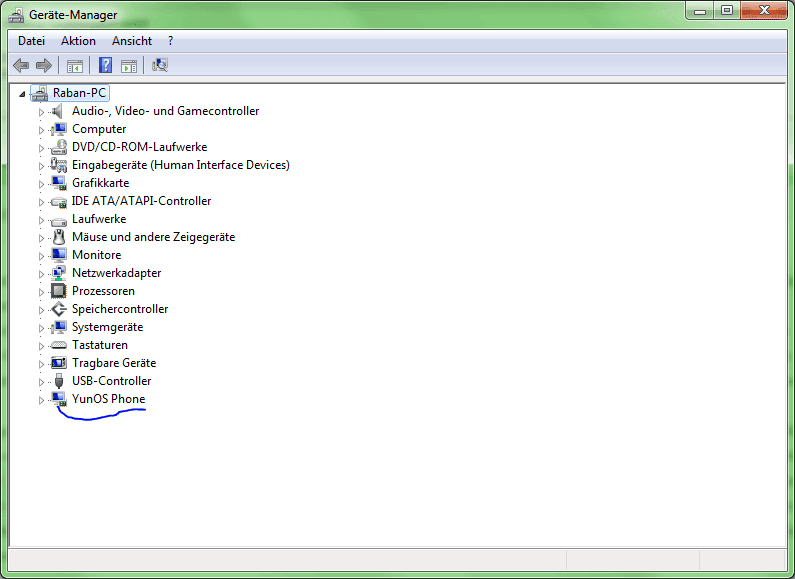Expand IDE ATA/ATAPI-Controller
The image size is (795, 579).
[x=42, y=202]
